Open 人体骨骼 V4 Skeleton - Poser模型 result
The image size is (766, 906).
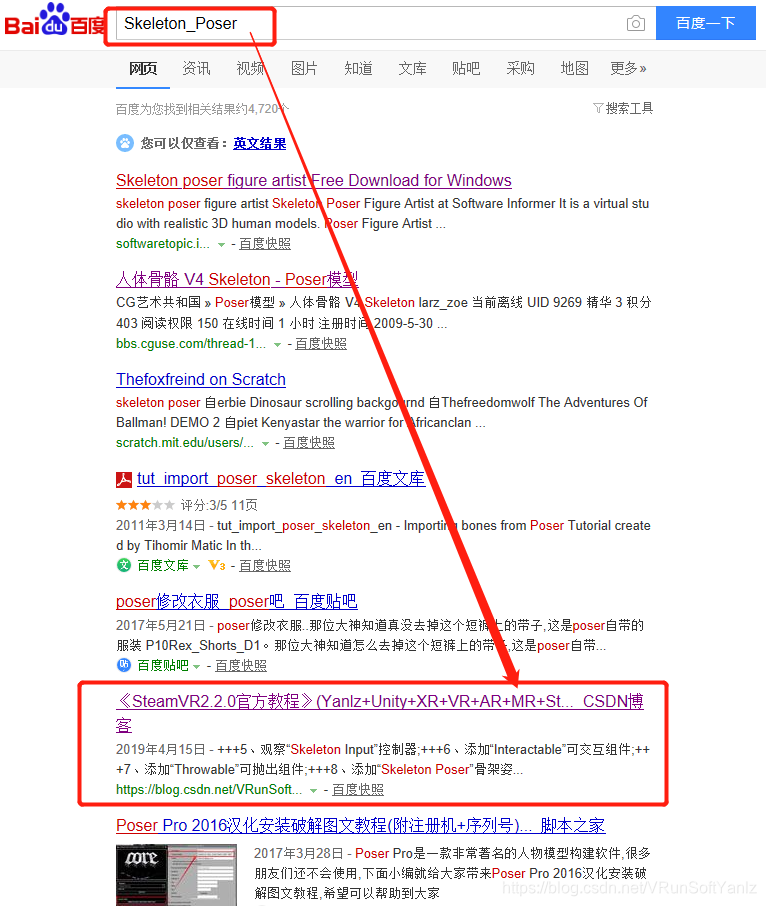coord(237,280)
